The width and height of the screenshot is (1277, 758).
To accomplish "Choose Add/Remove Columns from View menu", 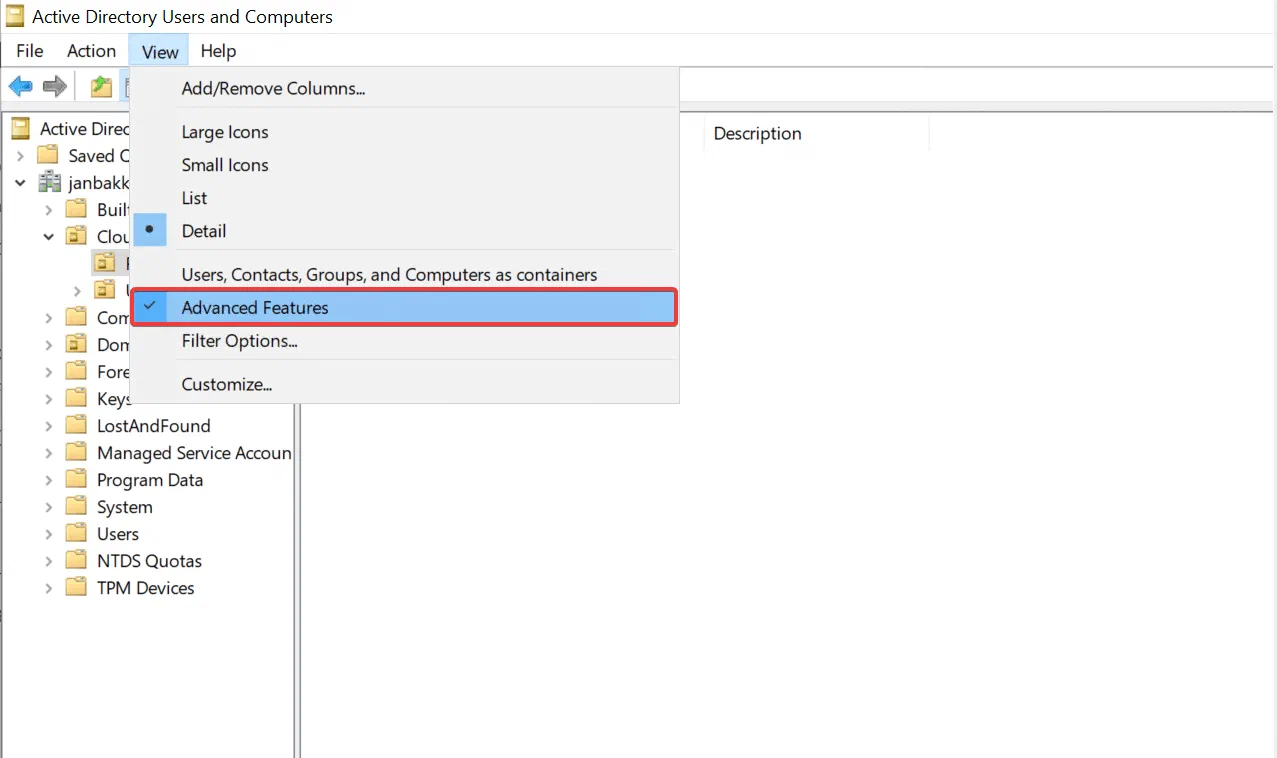I will point(405,88).
